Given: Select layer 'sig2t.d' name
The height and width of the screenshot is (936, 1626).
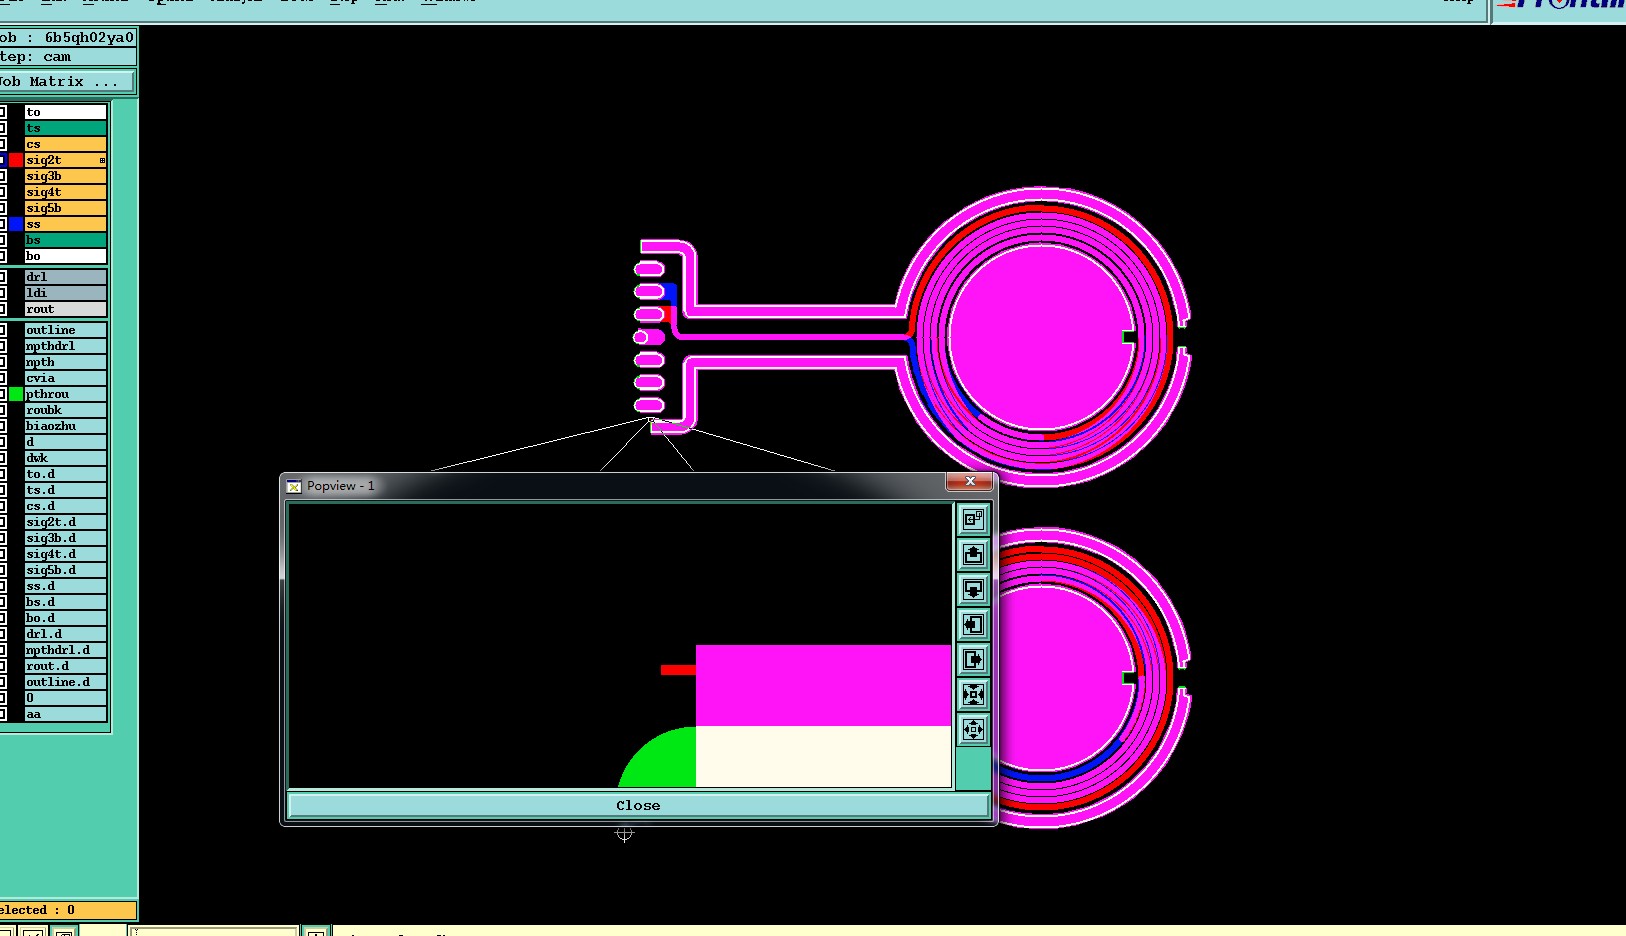Looking at the screenshot, I should tap(65, 522).
